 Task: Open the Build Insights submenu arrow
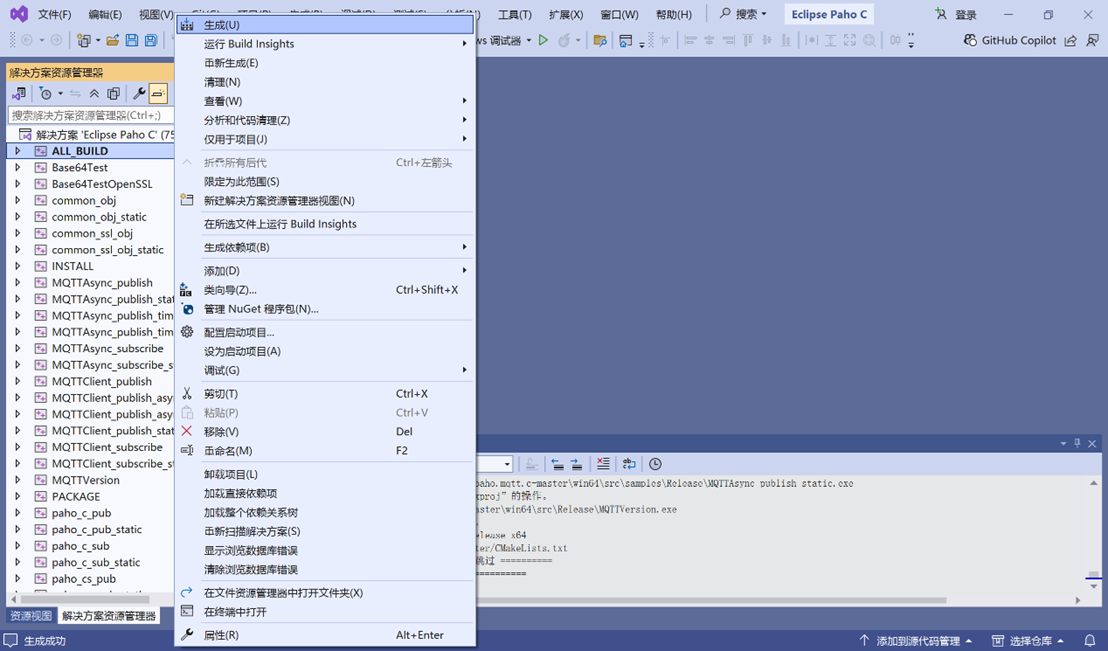point(464,43)
